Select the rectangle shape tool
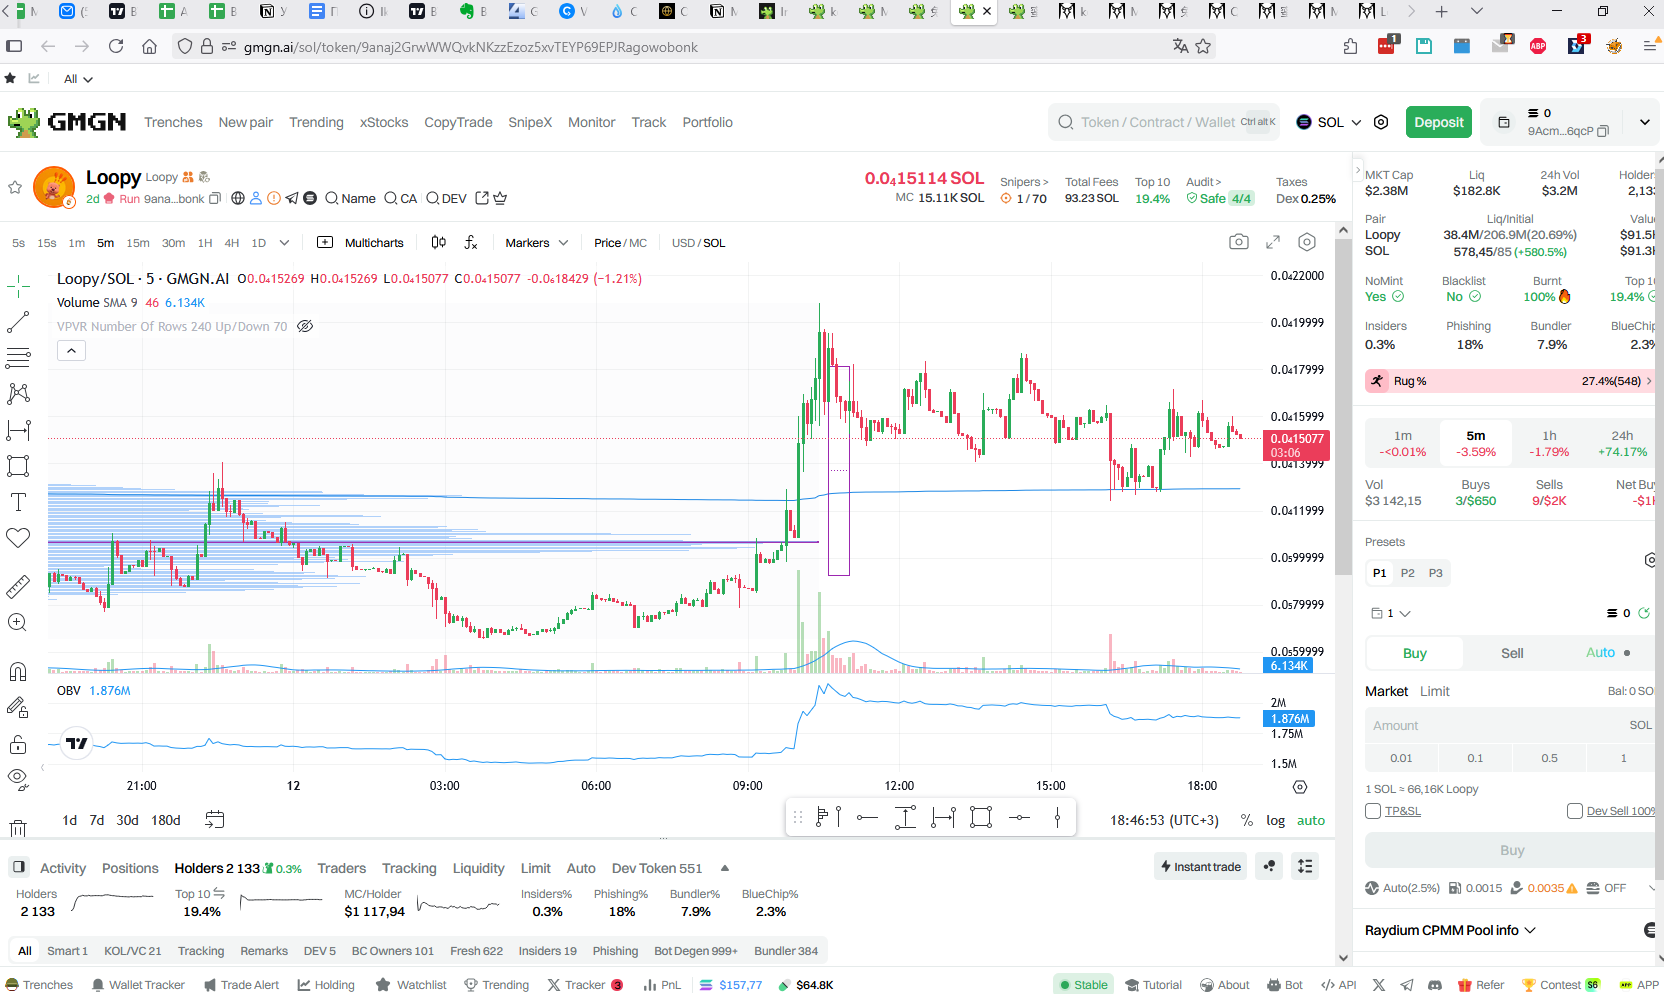The height and width of the screenshot is (994, 1664). click(18, 466)
